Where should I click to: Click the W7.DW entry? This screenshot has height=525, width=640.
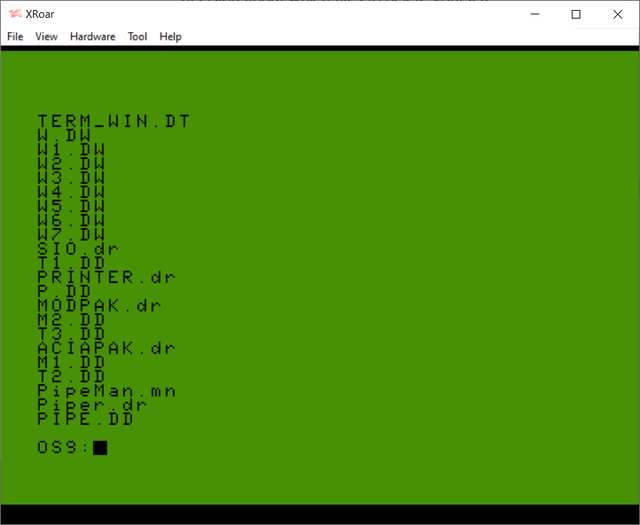[x=71, y=234]
